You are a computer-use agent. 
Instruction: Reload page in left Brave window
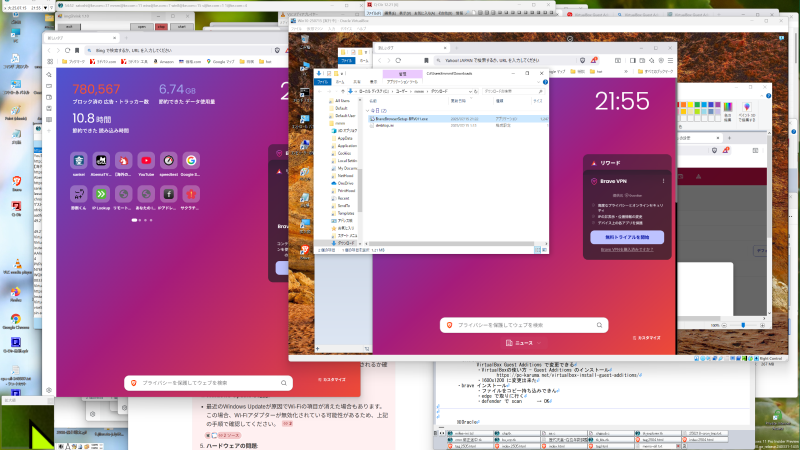67,51
